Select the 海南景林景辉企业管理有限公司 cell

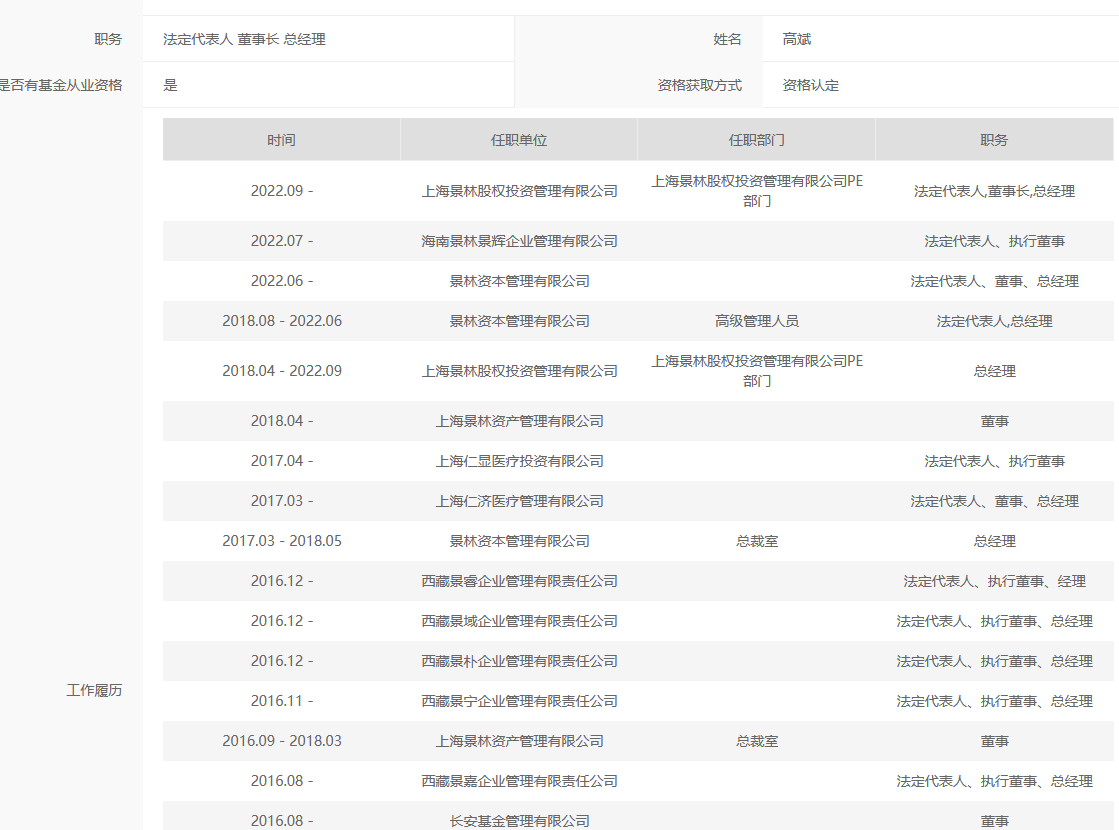[x=519, y=241]
